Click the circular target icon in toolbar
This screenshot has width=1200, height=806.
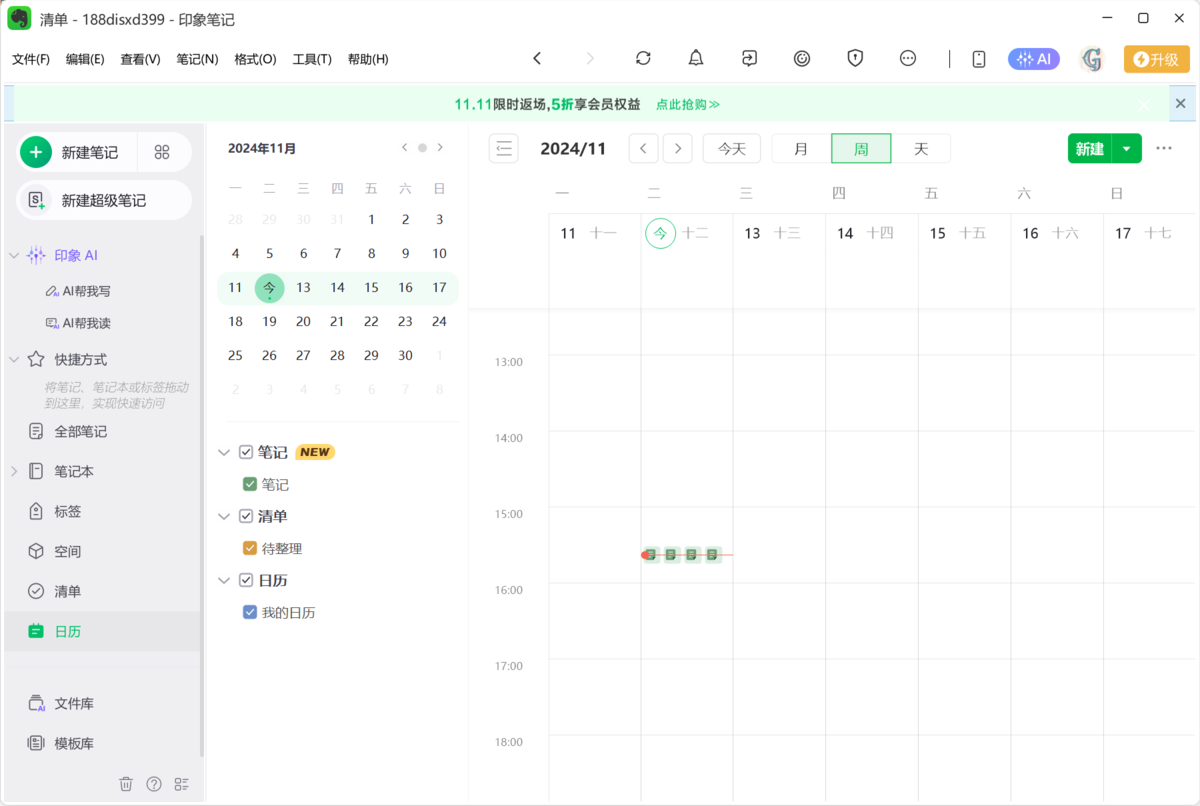(802, 59)
